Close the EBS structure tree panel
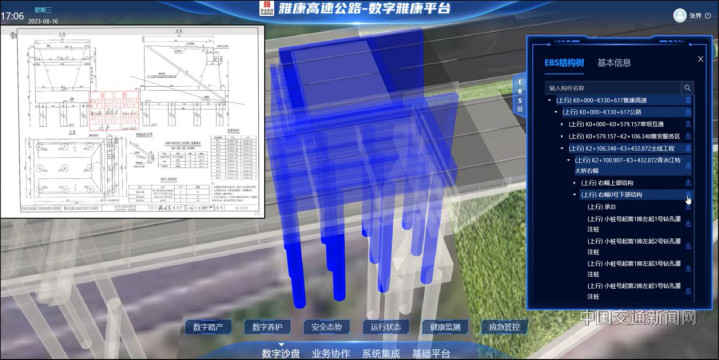The image size is (719, 360). pyautogui.click(x=700, y=59)
